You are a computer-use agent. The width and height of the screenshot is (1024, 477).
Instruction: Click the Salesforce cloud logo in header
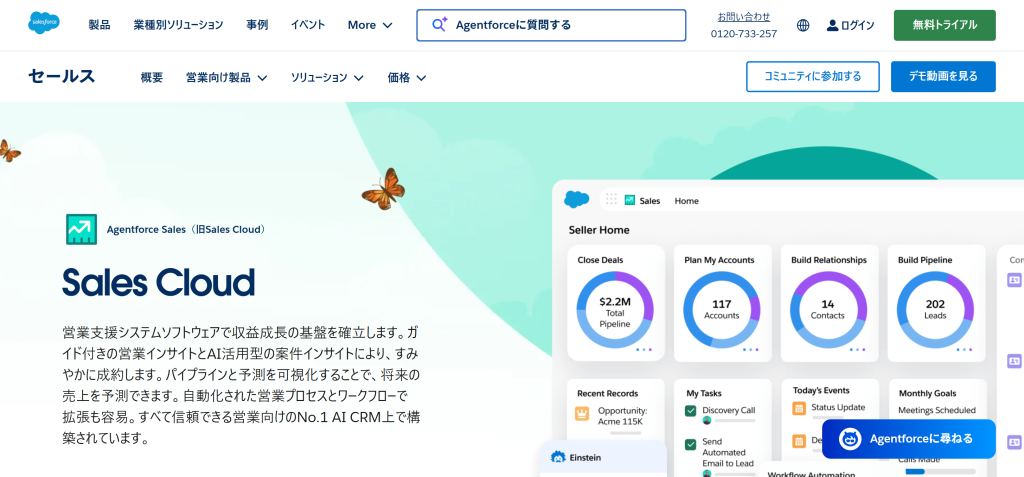click(44, 24)
